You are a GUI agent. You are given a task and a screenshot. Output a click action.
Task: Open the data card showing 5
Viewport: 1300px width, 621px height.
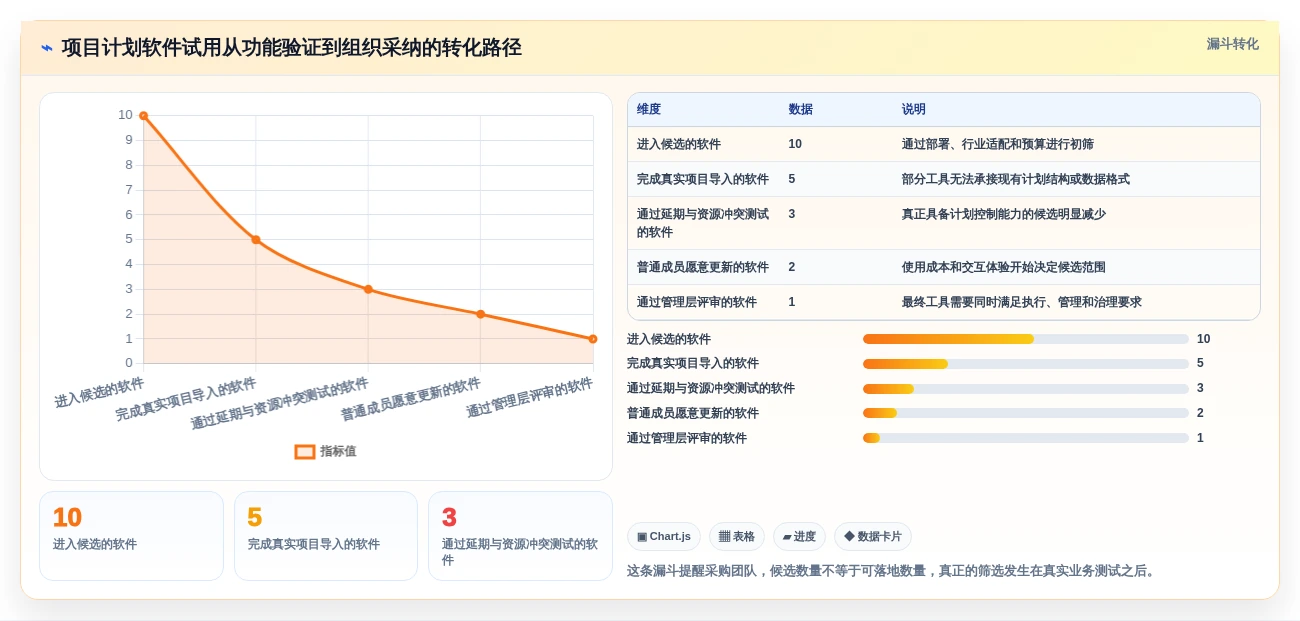tap(326, 536)
